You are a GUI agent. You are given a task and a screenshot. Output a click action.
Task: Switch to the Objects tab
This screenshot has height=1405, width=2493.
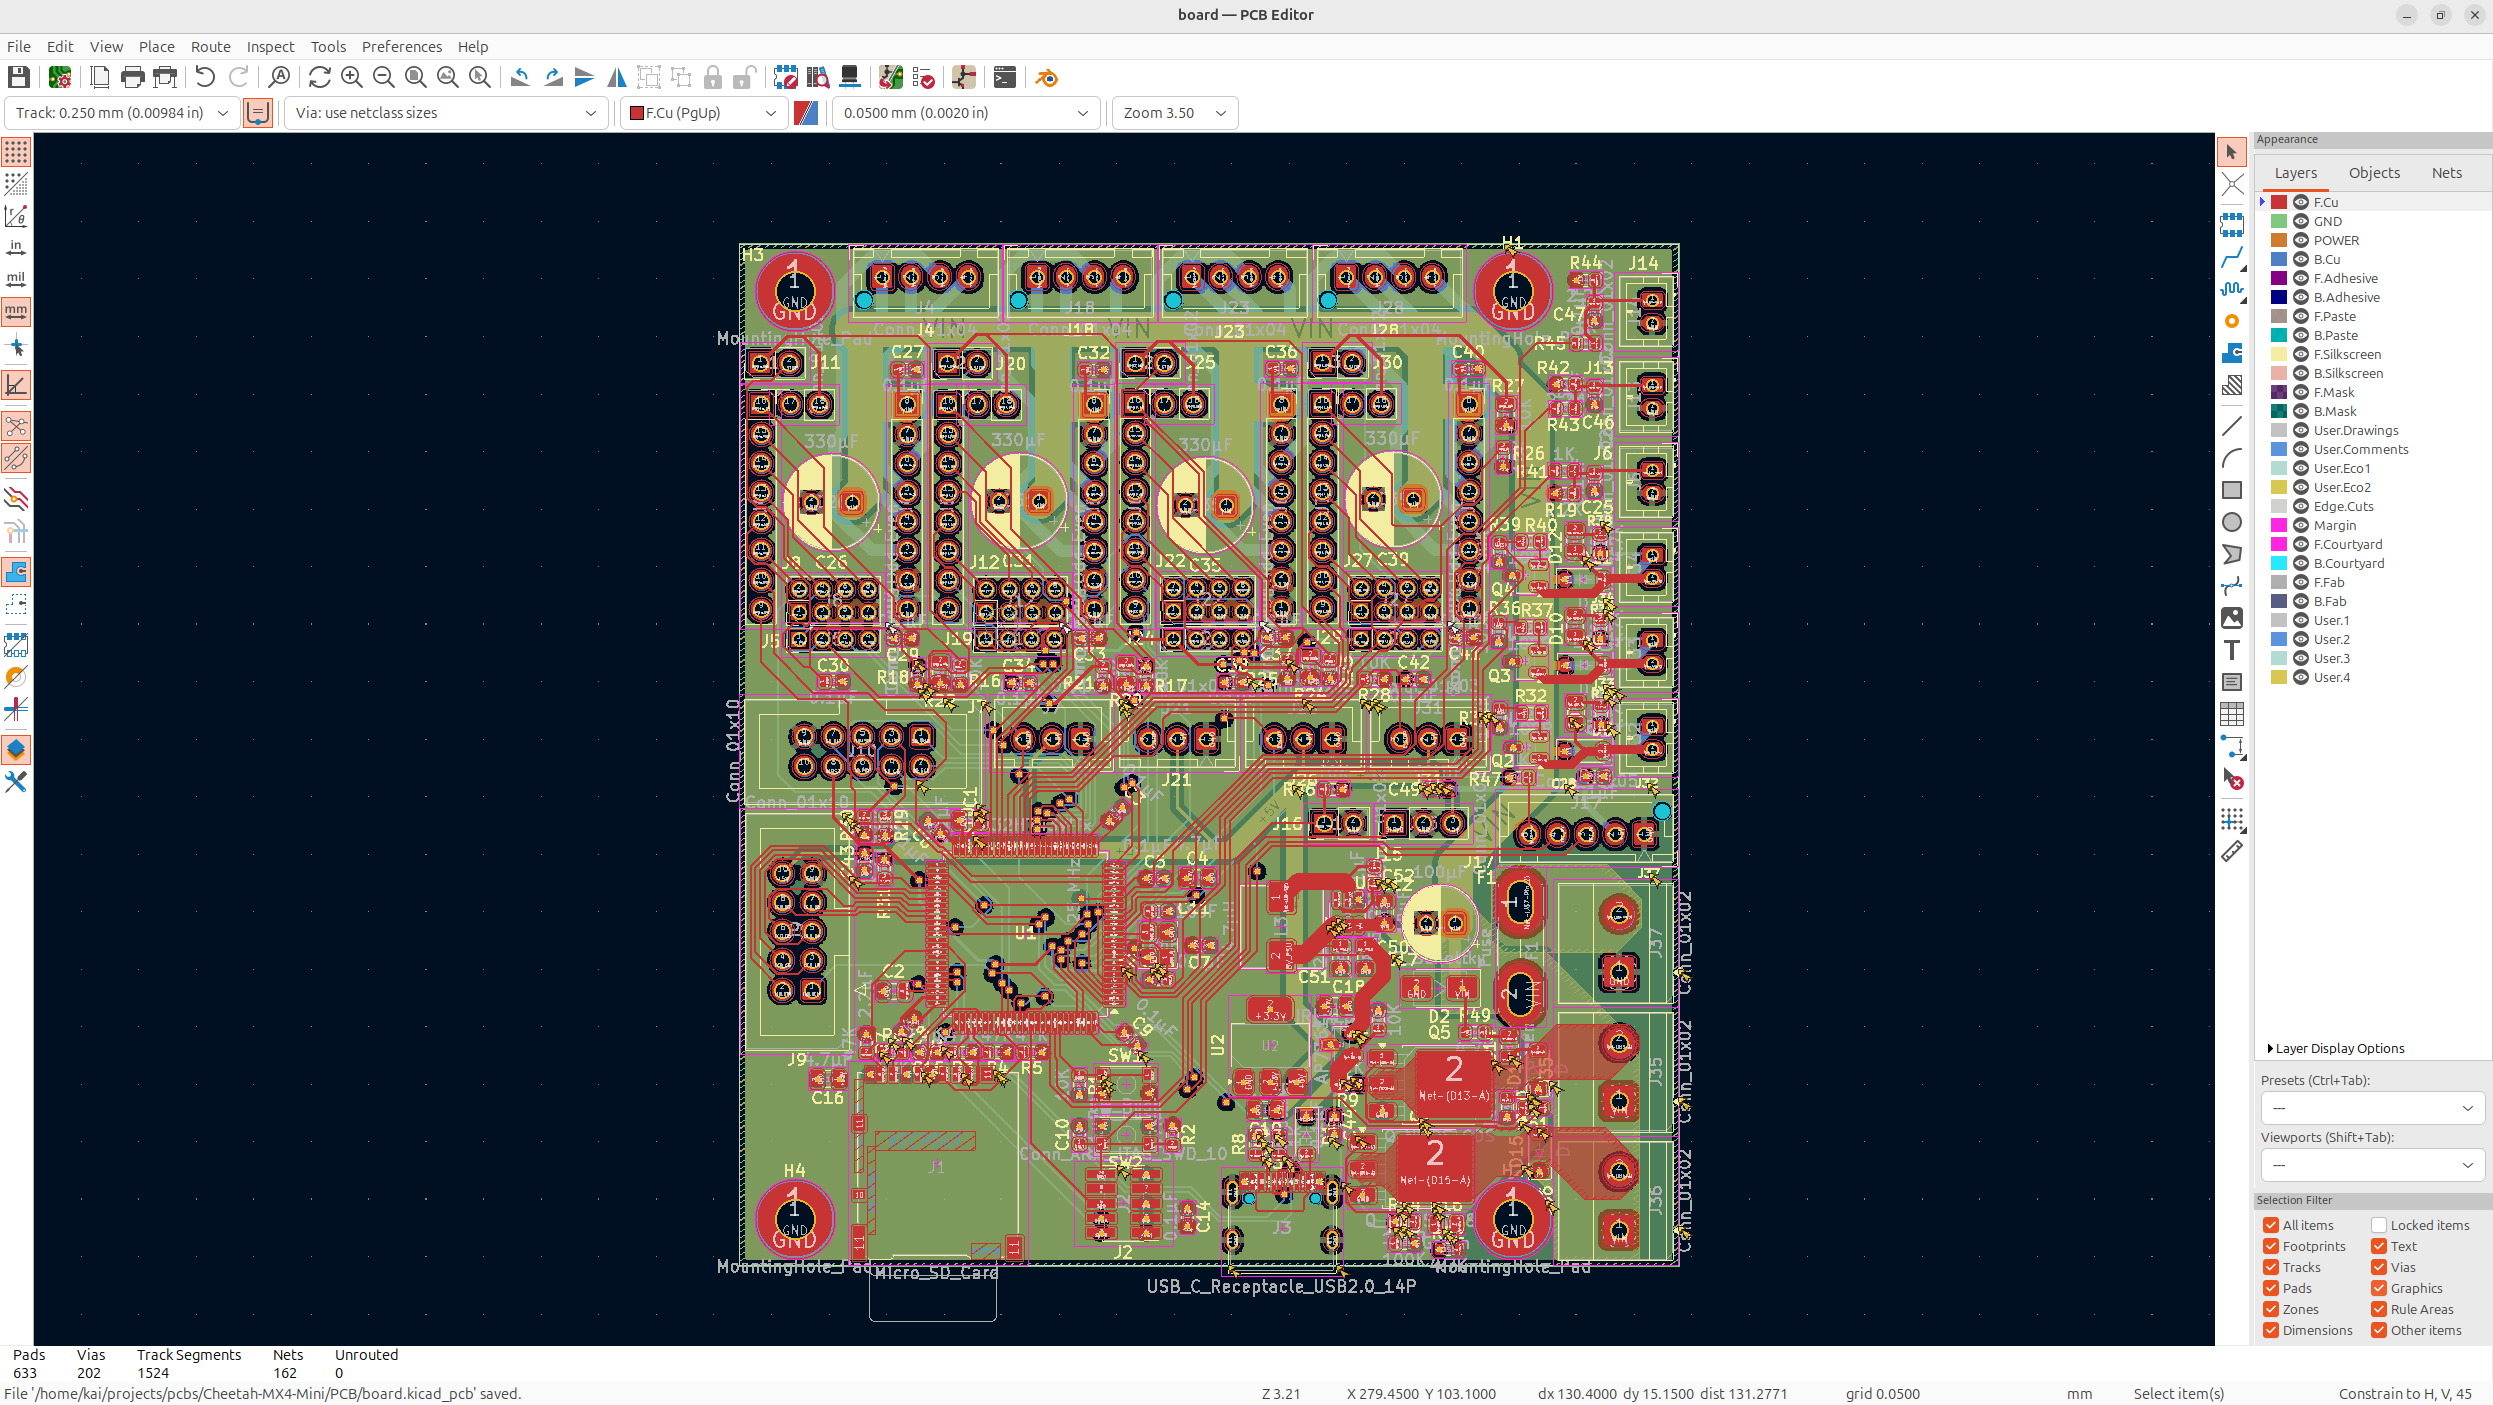(x=2374, y=173)
